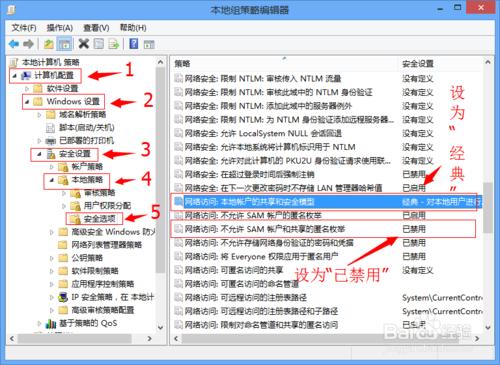
Task: Expand the 软件限制策略 node
Action: (x=52, y=271)
